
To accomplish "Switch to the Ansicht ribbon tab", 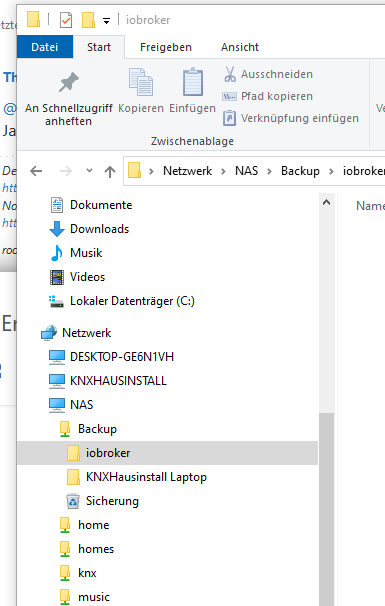I will (240, 47).
